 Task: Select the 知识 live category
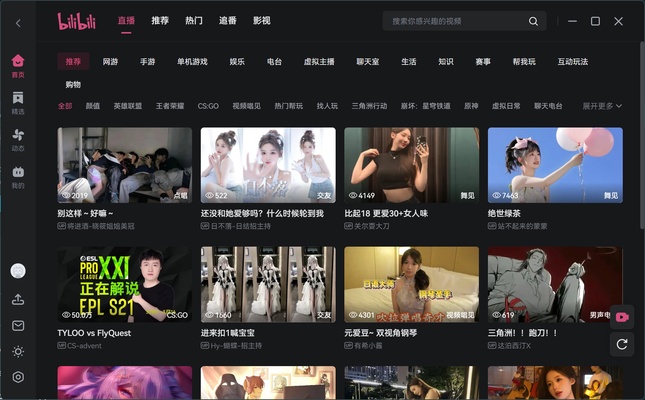(x=445, y=62)
